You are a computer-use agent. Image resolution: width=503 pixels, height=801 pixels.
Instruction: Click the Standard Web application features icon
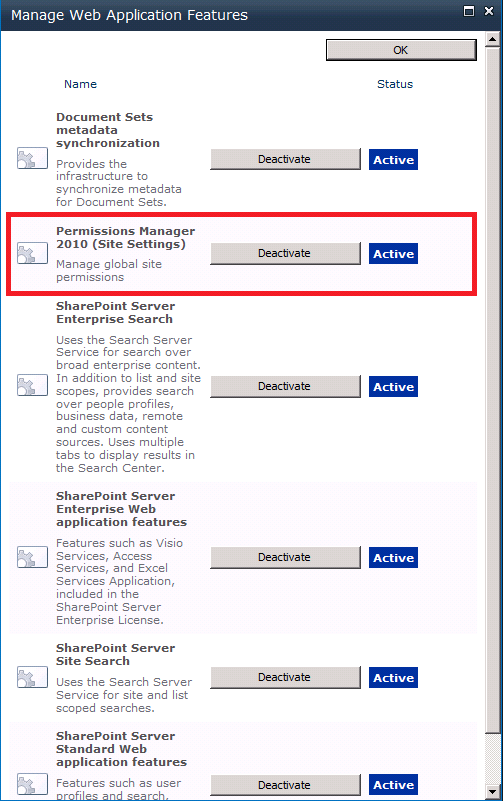[32, 785]
